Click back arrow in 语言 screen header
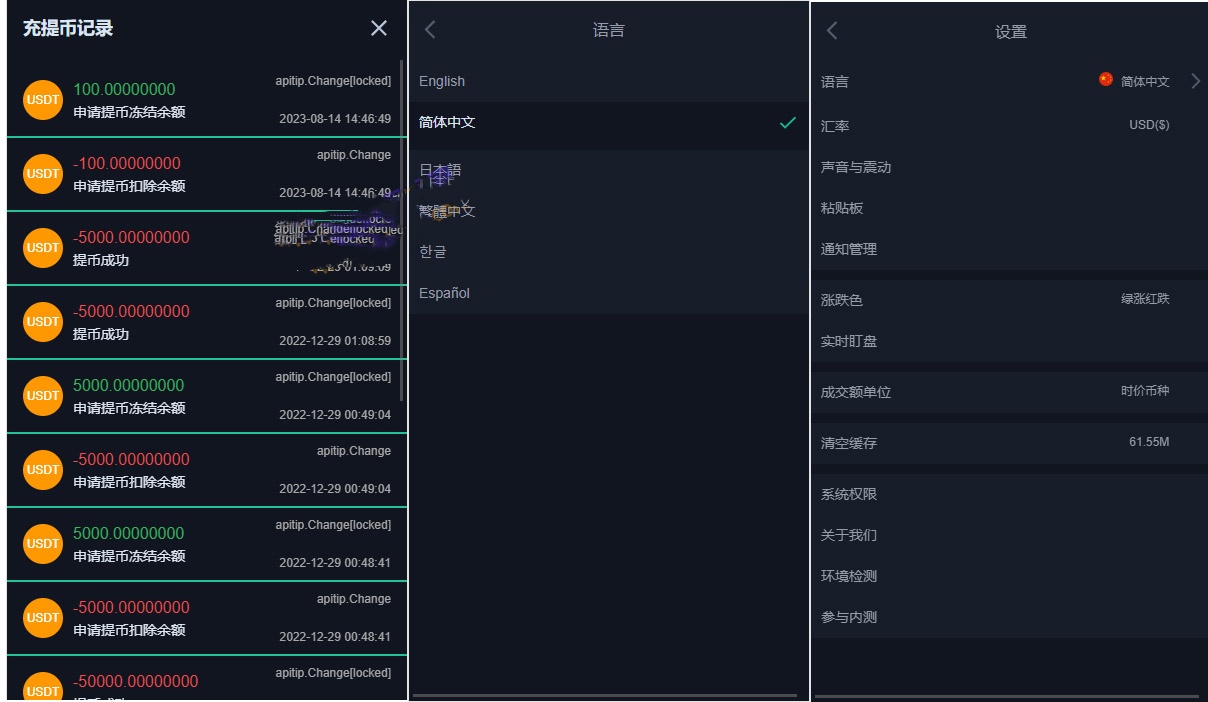 click(431, 30)
